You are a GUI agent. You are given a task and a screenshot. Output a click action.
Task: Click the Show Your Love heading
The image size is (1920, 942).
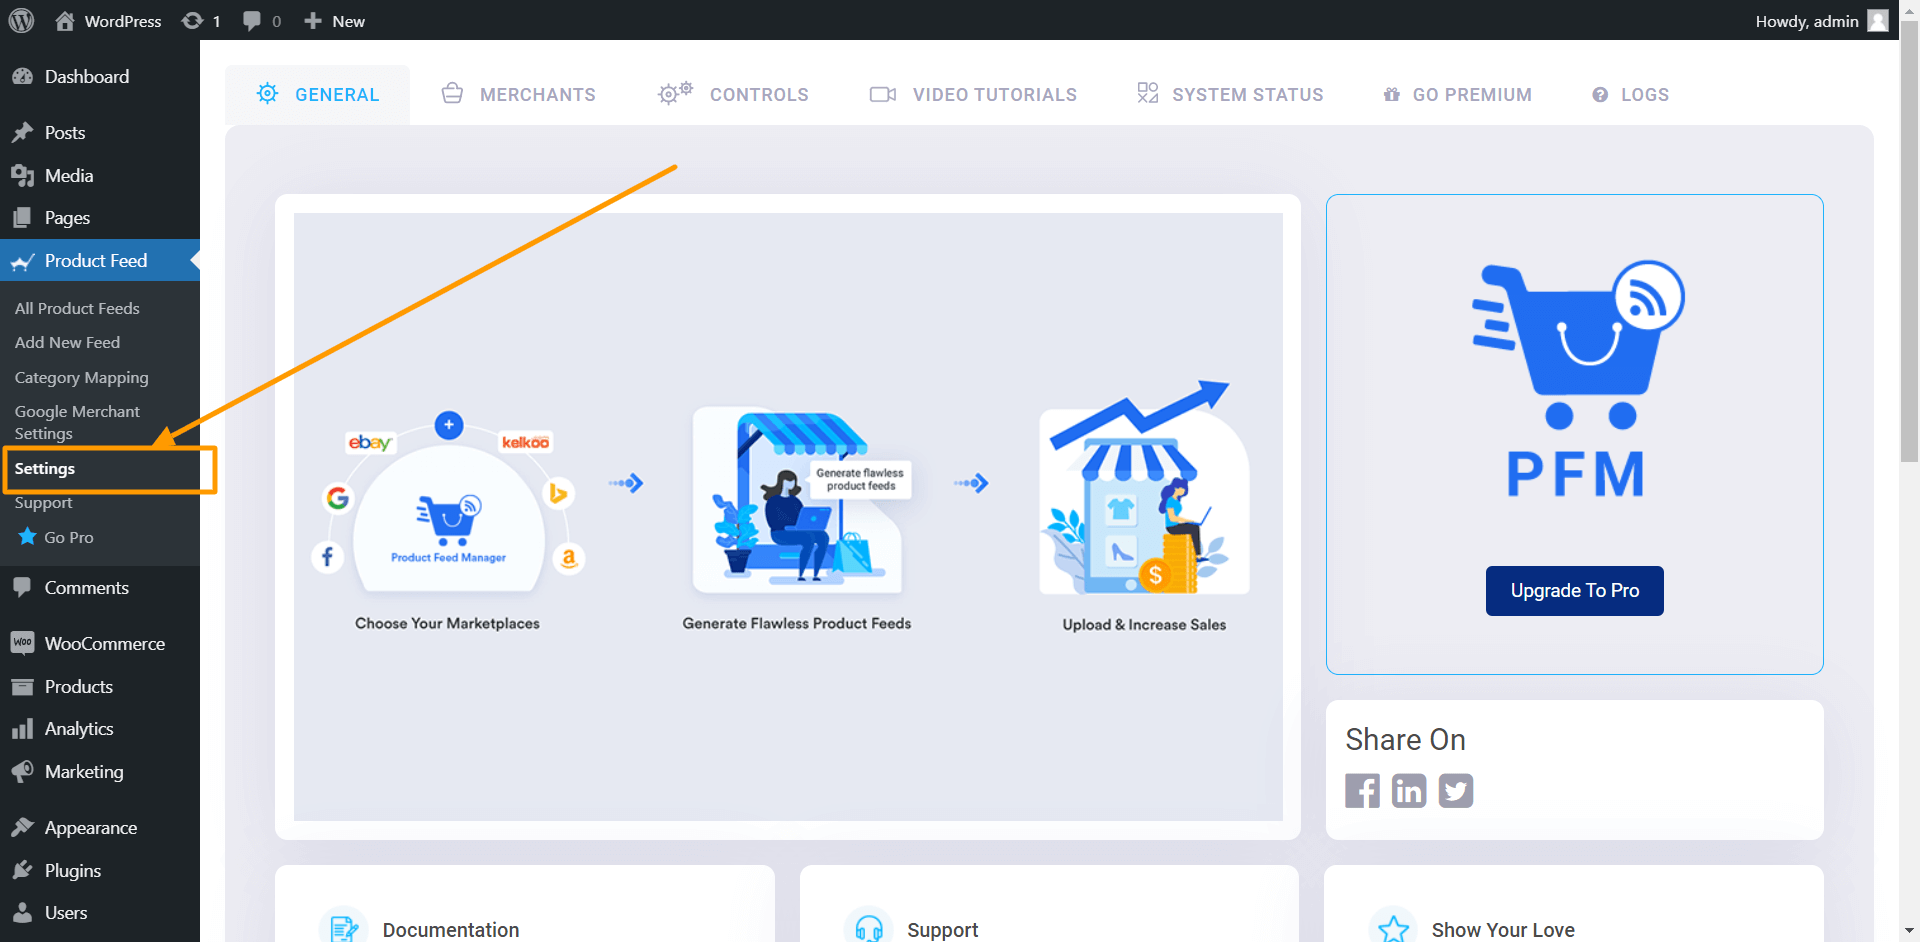[1503, 930]
